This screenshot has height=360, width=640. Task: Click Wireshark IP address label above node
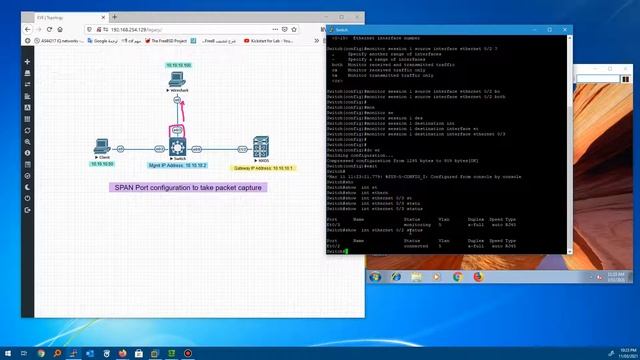(178, 65)
